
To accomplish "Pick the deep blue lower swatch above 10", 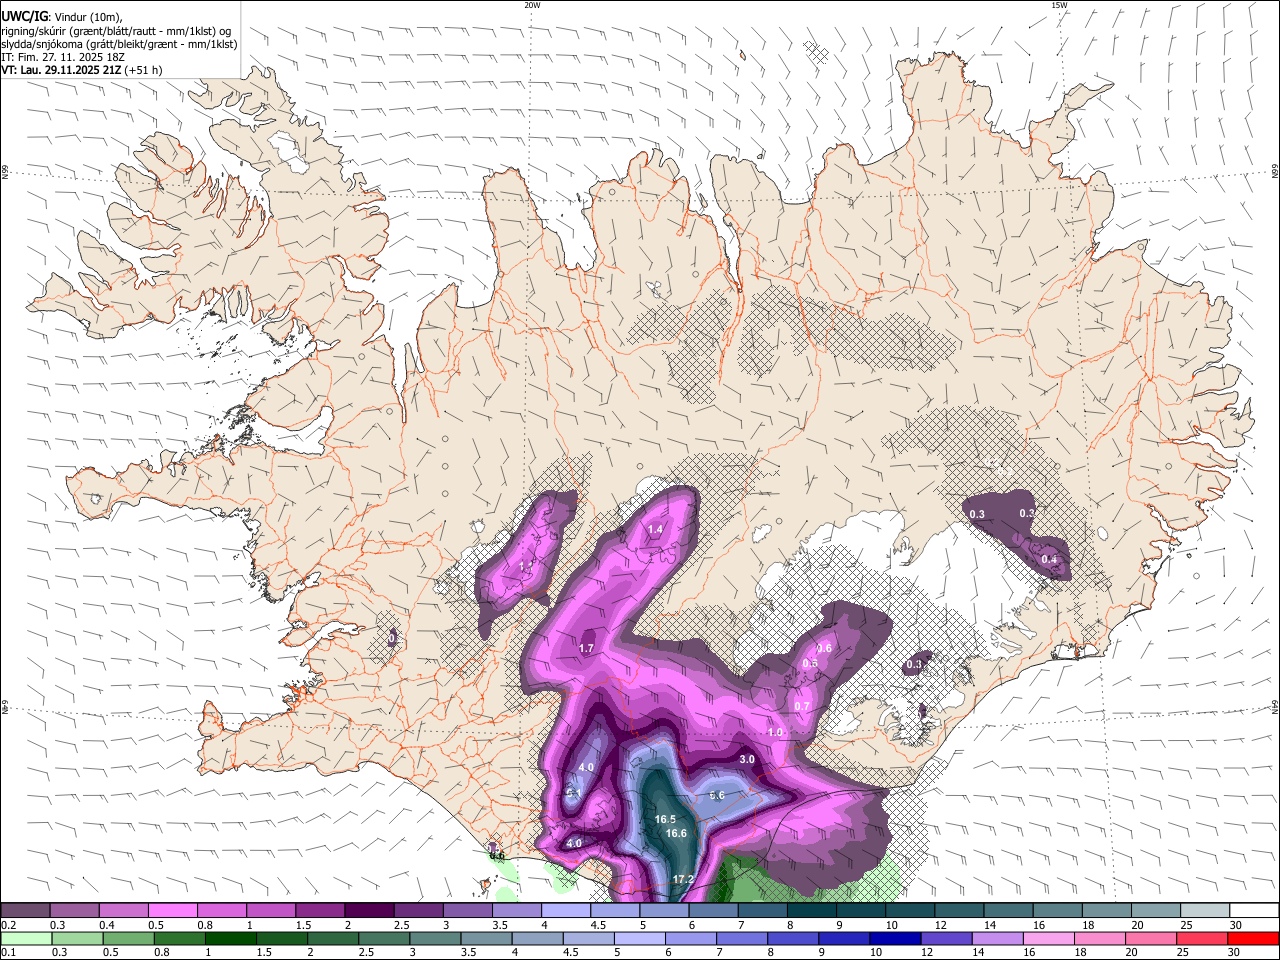I will click(893, 938).
